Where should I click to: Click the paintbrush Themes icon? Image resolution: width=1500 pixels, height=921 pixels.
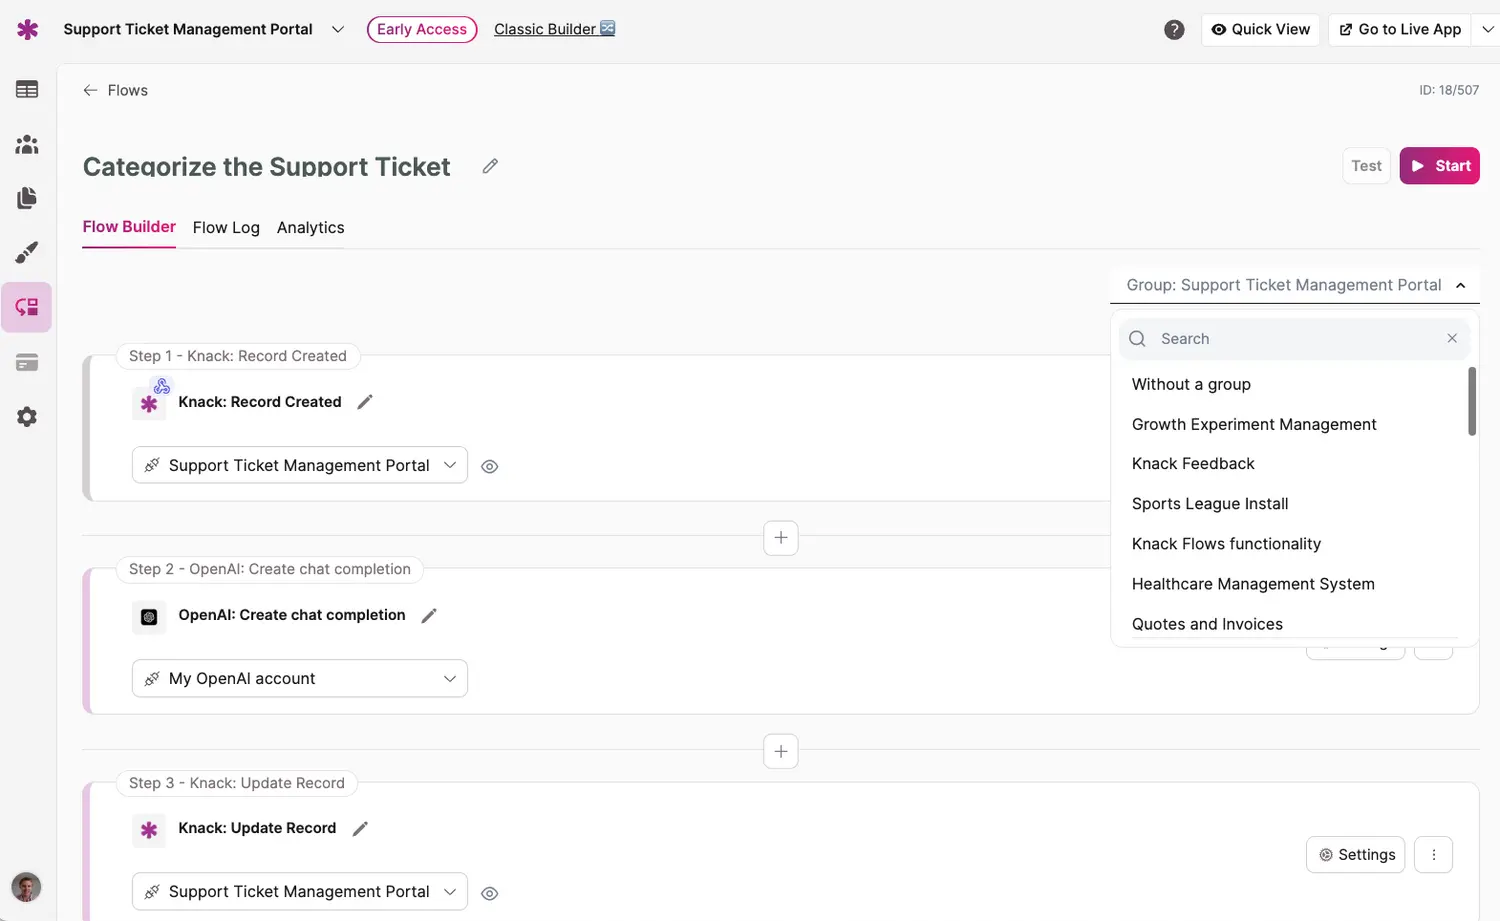pos(27,252)
